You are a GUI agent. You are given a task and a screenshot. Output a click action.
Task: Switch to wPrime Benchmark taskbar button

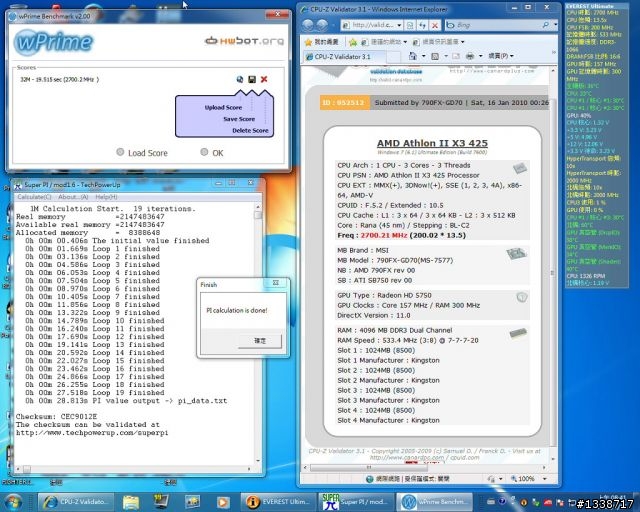[x=433, y=501]
